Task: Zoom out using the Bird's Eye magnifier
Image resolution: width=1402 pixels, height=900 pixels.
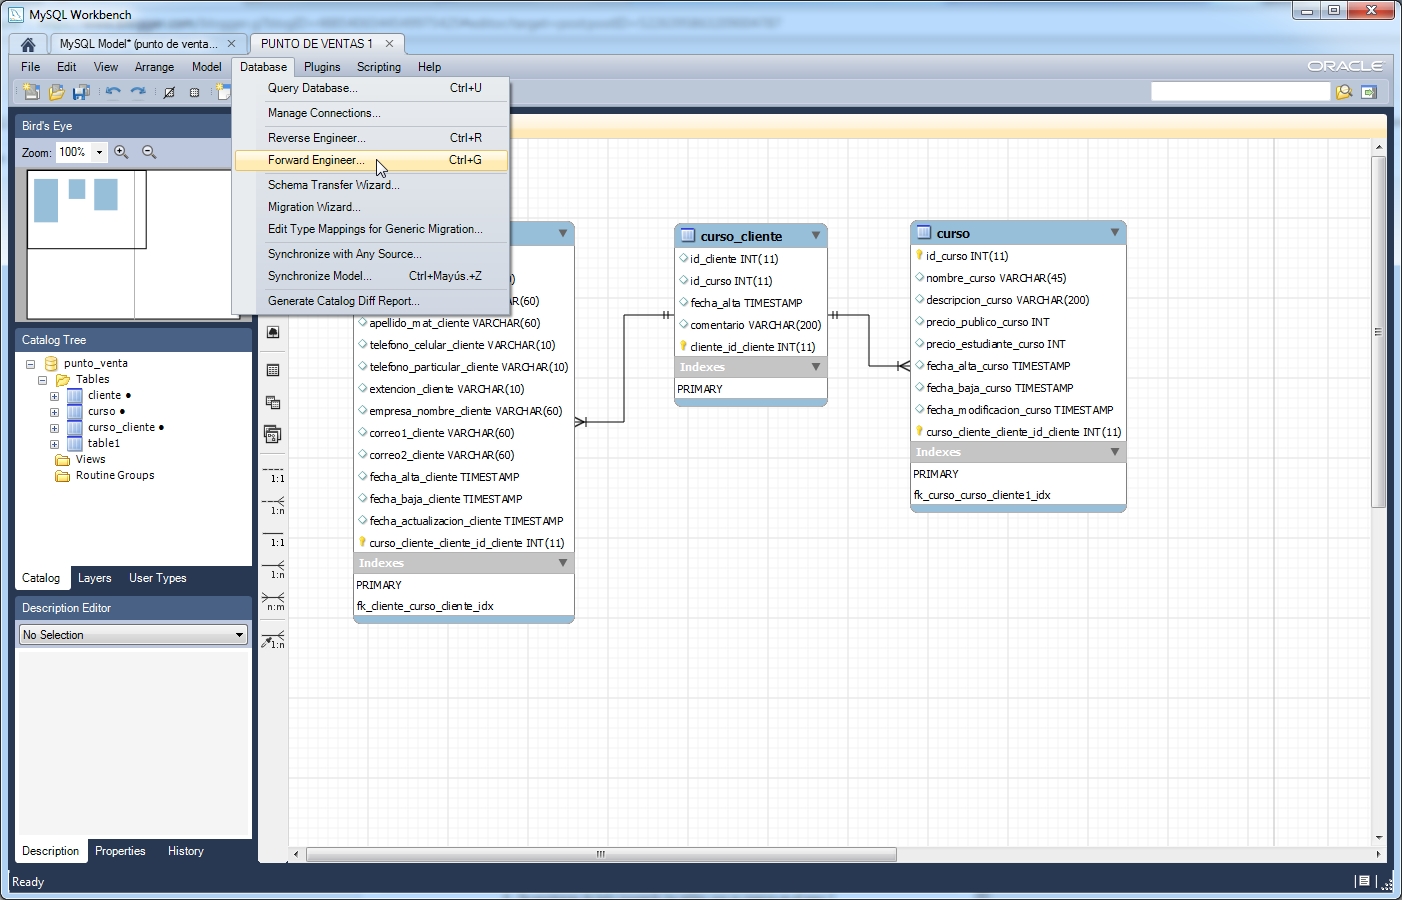Action: (x=148, y=152)
